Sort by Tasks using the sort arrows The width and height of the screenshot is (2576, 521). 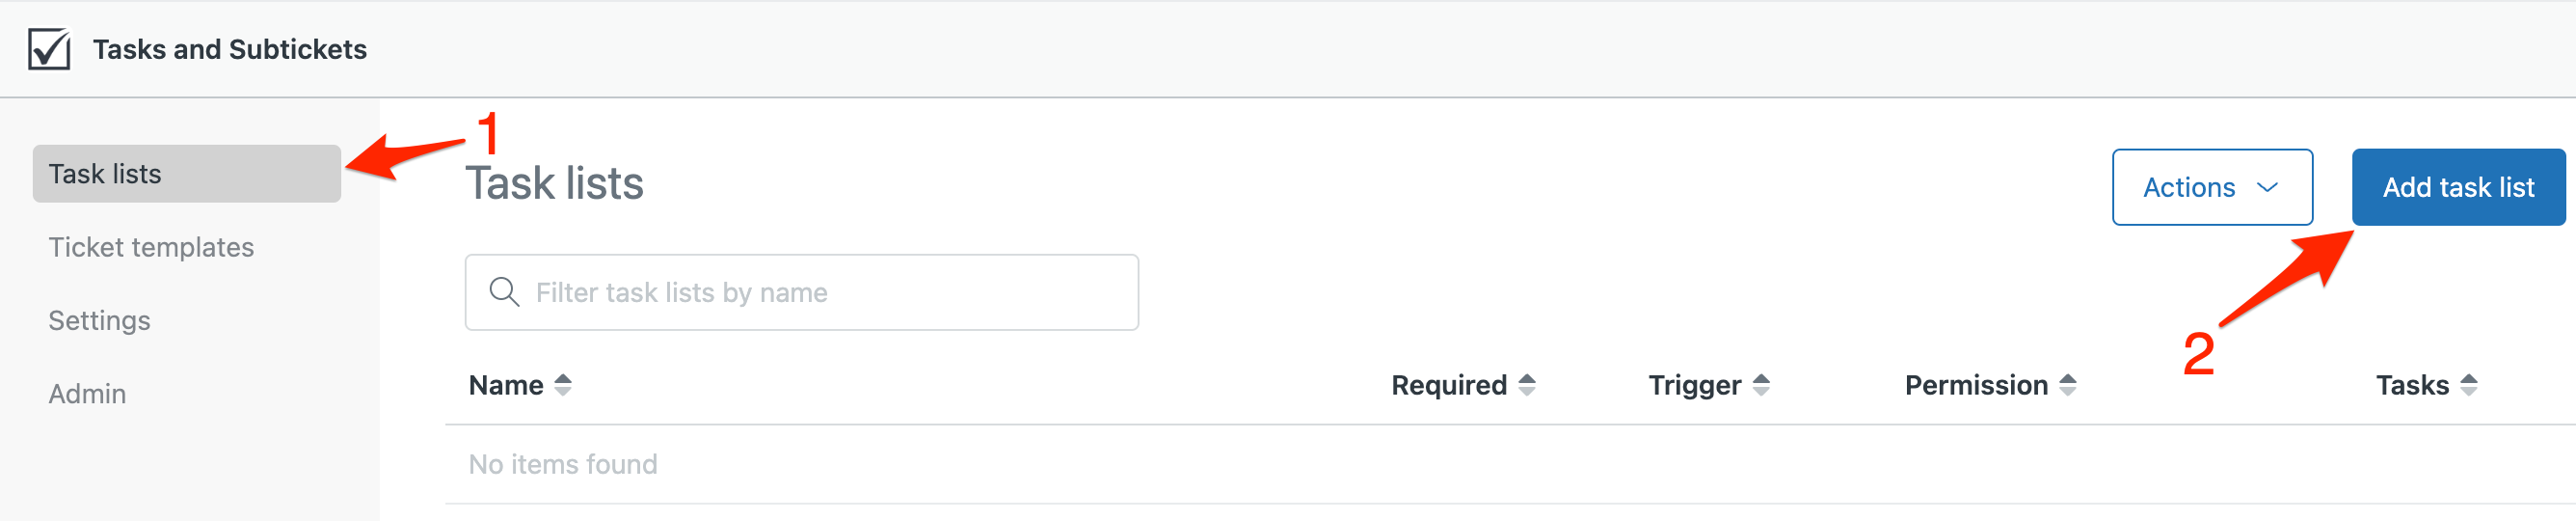coord(2469,385)
